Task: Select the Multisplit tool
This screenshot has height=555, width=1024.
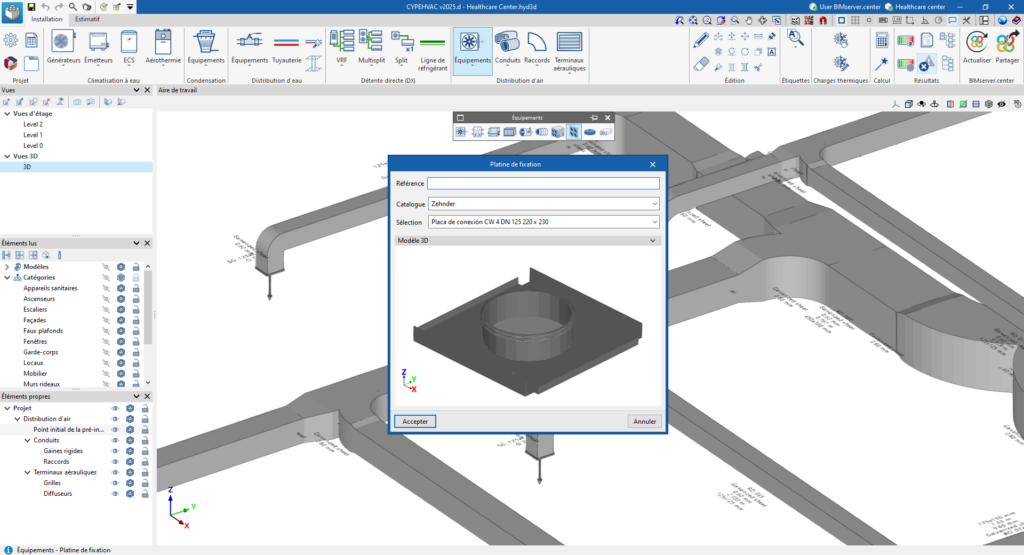Action: coord(371,47)
